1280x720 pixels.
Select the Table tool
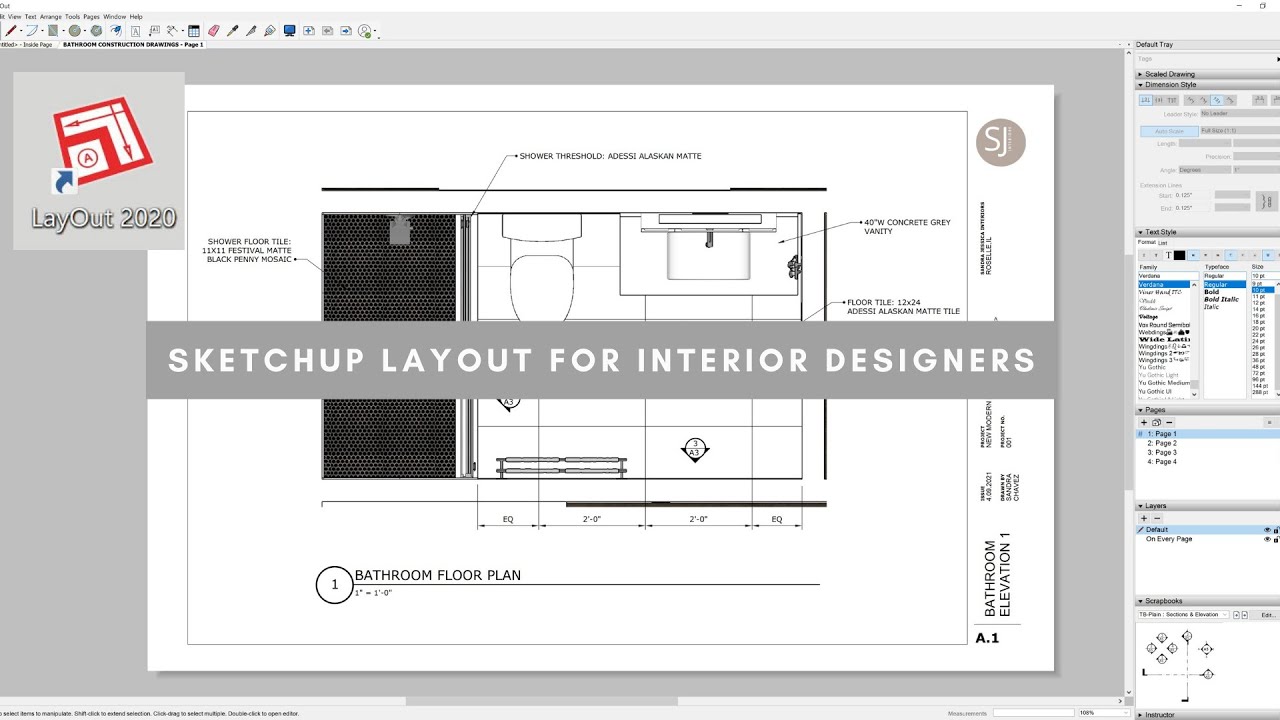pyautogui.click(x=194, y=31)
